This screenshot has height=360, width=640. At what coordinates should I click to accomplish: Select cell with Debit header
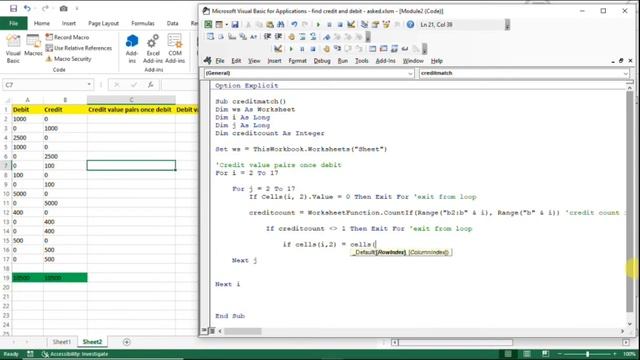coord(27,109)
